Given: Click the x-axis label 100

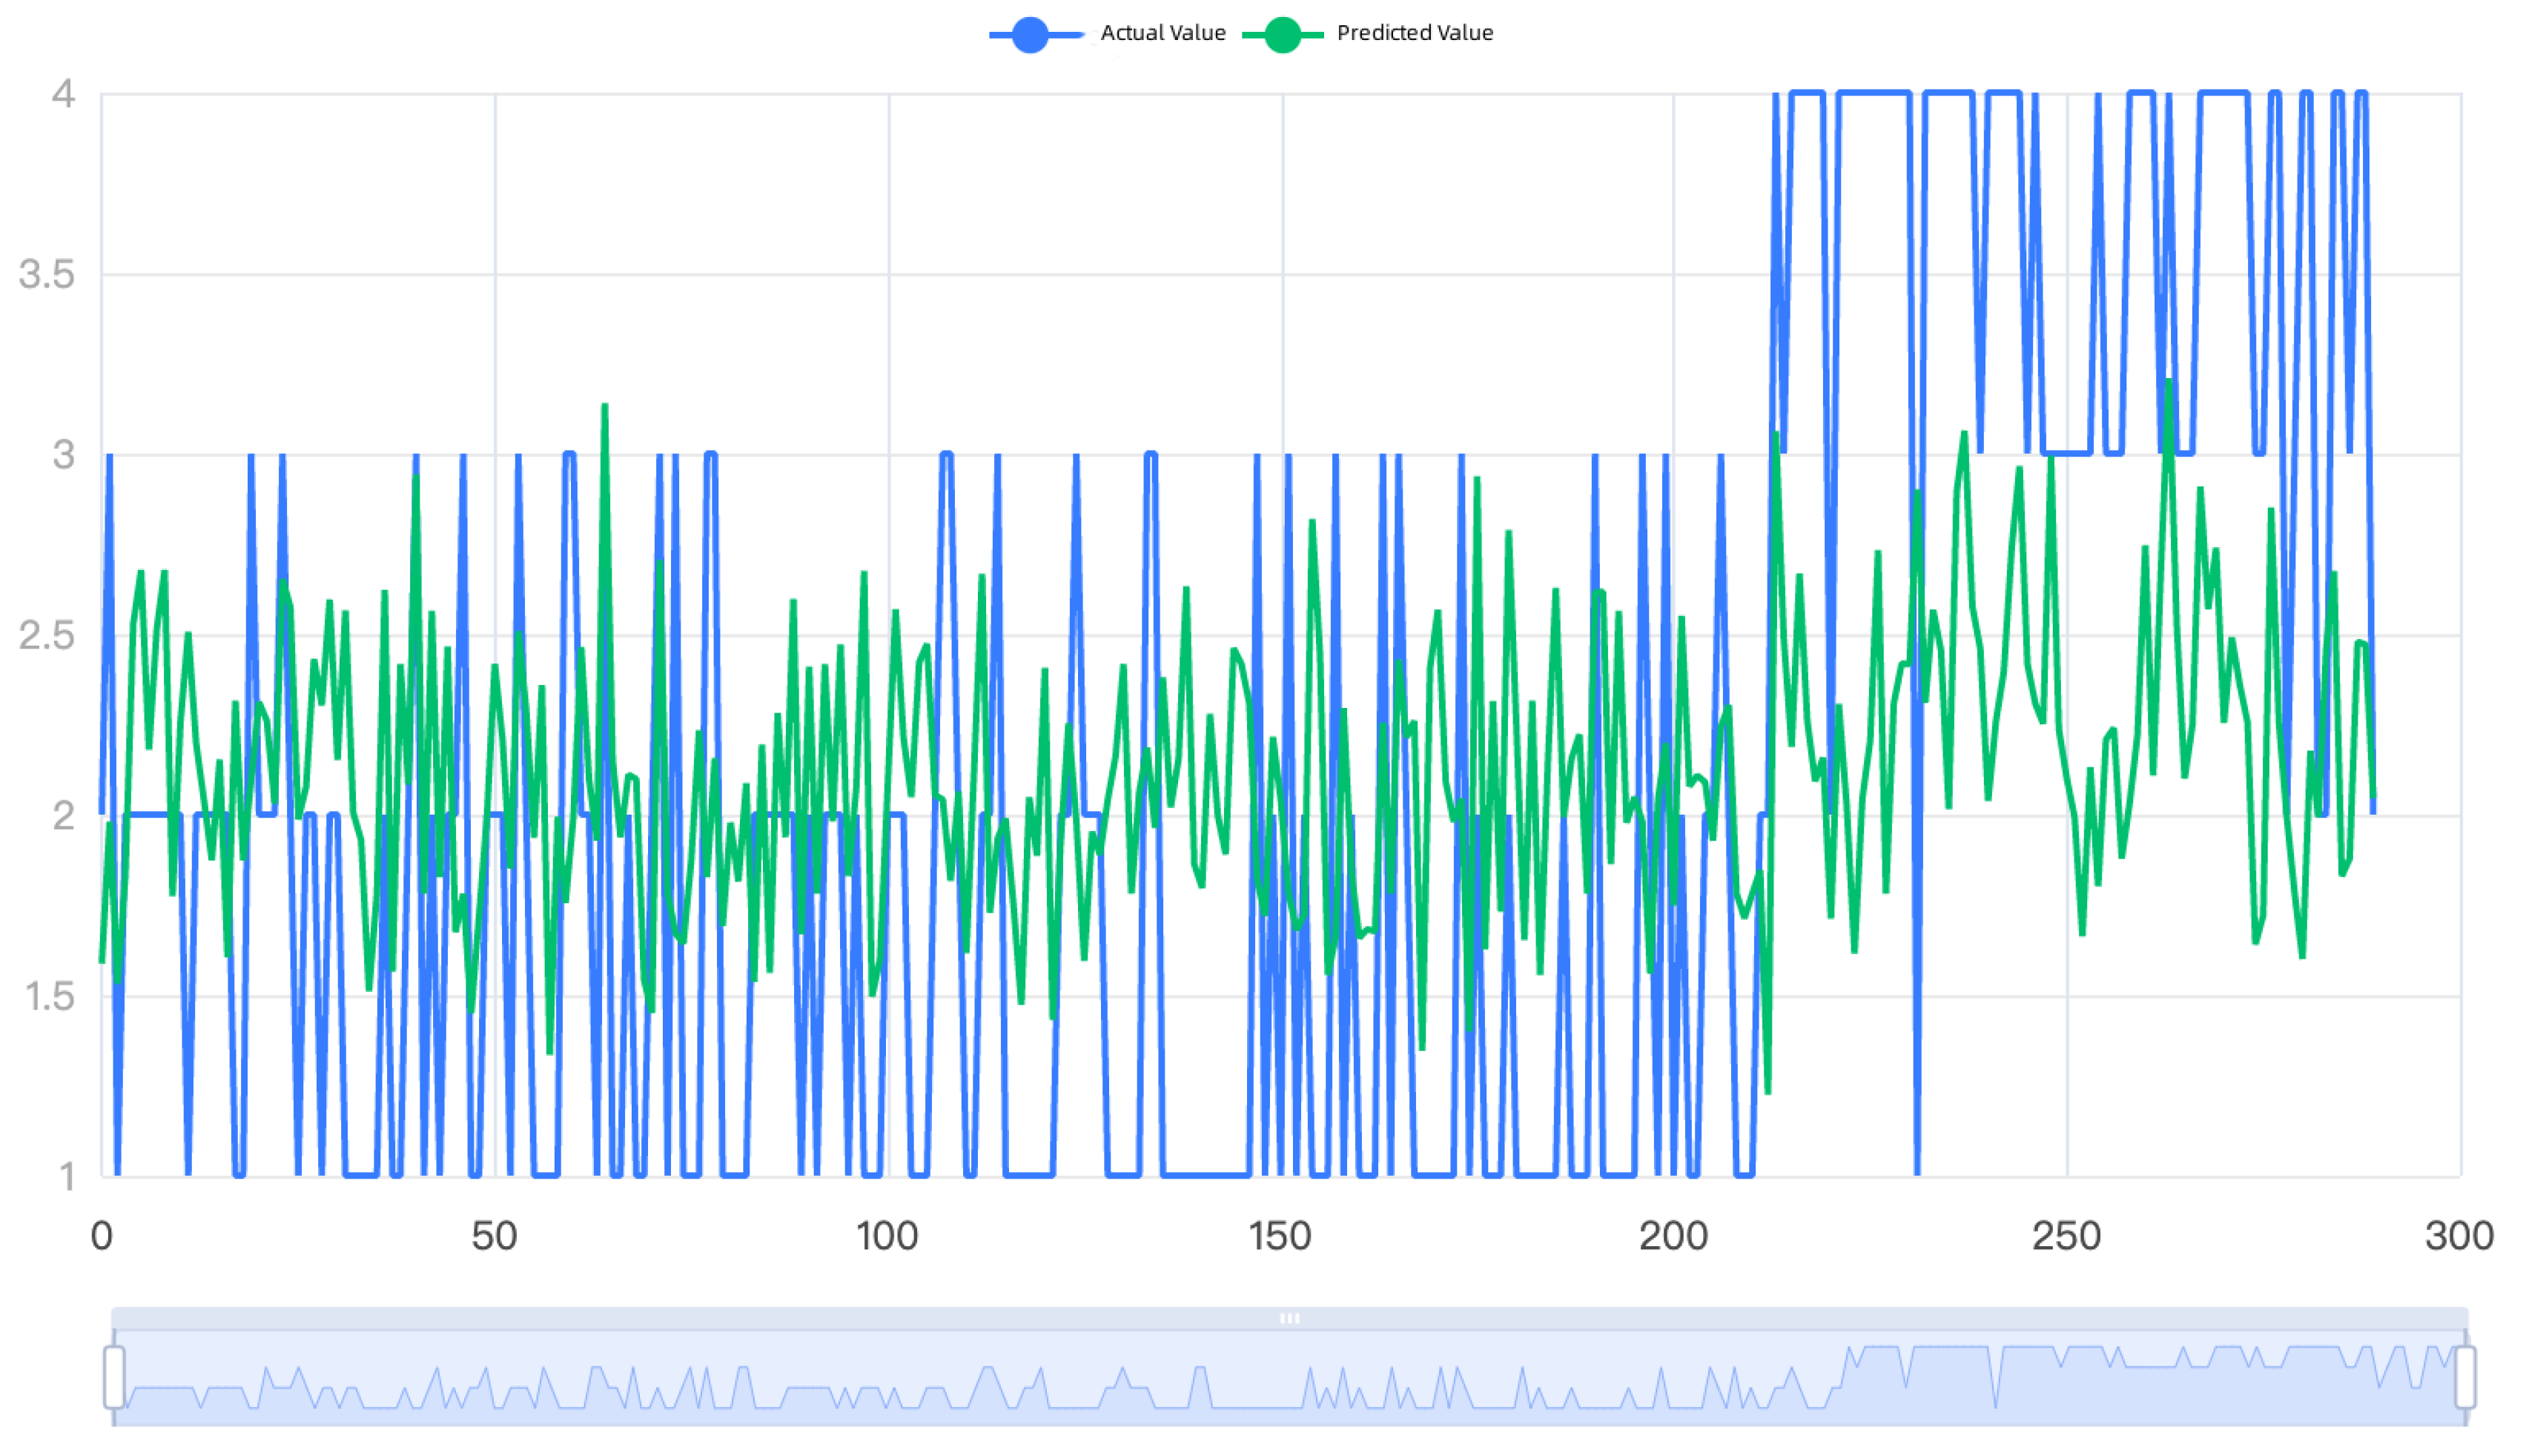Looking at the screenshot, I should click(x=887, y=1237).
